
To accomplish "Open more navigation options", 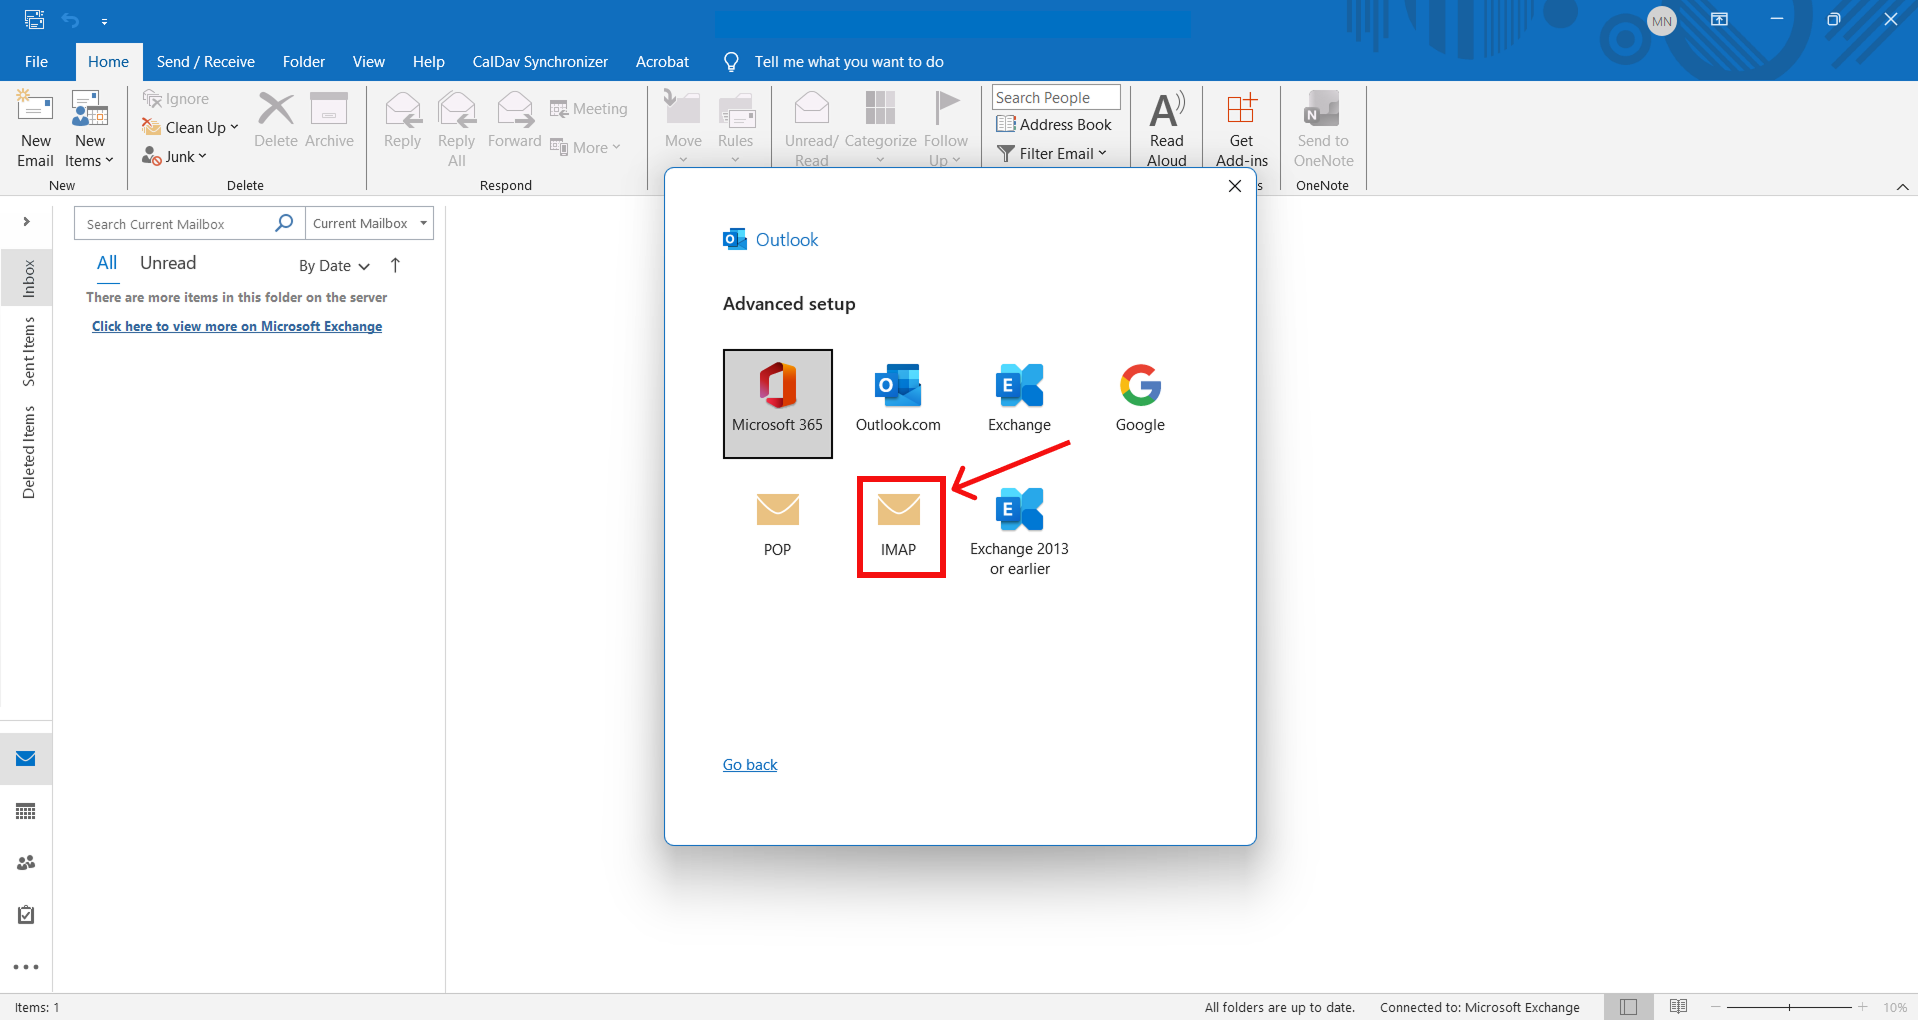I will (26, 967).
